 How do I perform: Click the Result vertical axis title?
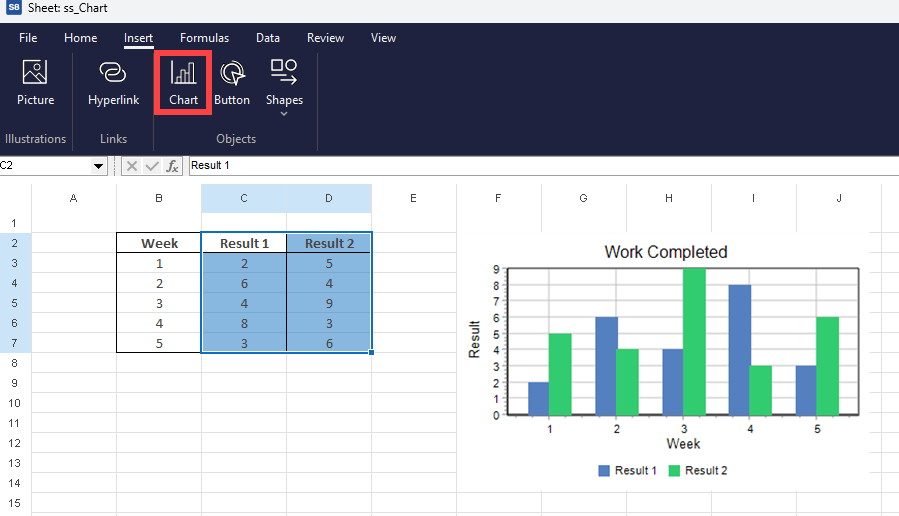(474, 339)
